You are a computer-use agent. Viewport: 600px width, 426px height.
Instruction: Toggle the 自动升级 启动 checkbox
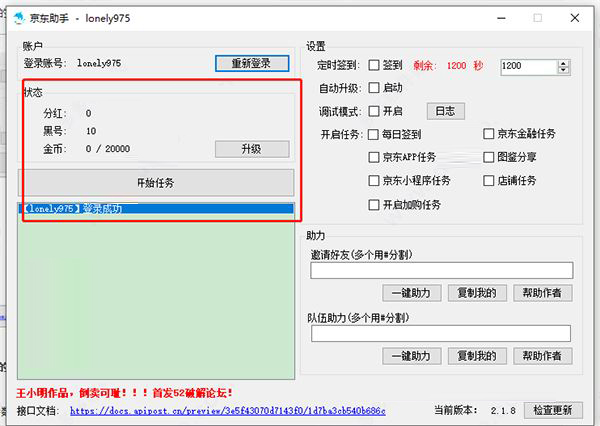[374, 88]
